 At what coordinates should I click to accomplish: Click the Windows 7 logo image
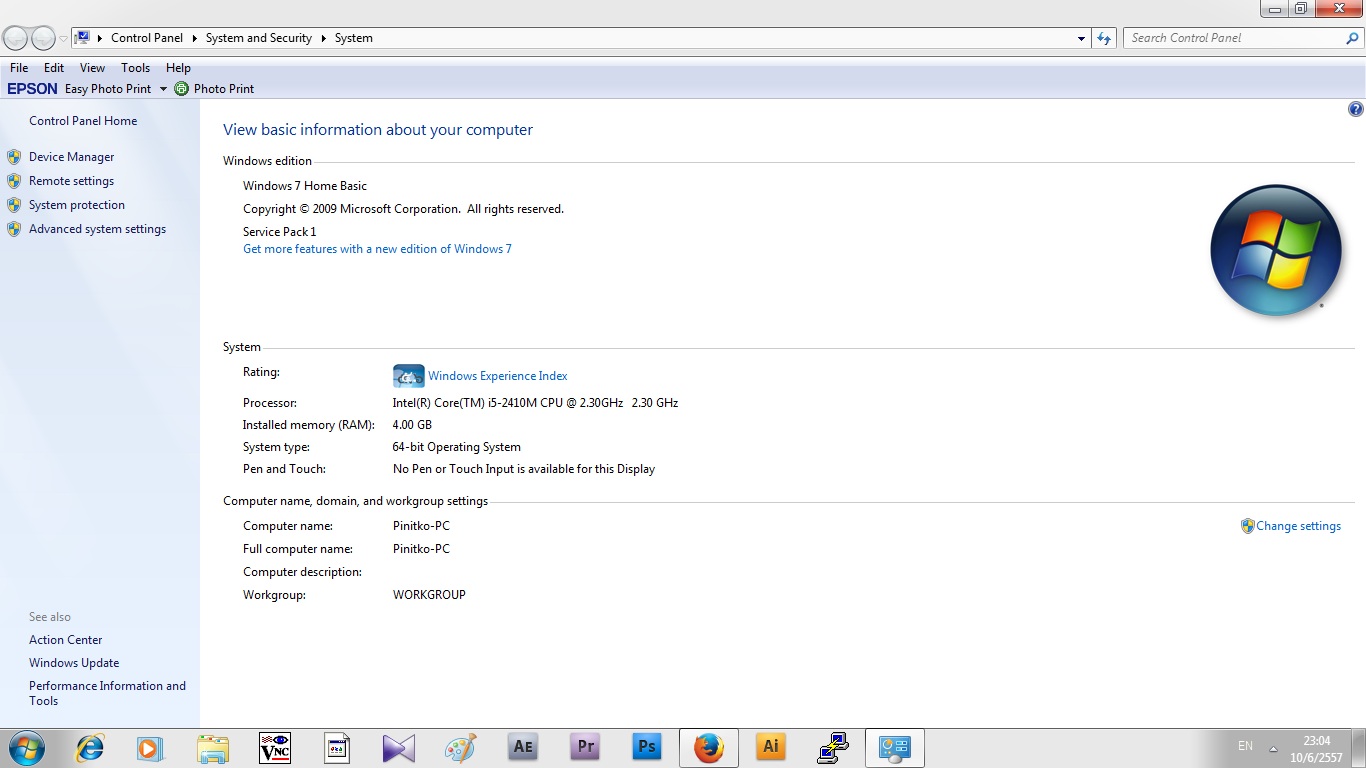pyautogui.click(x=1276, y=250)
